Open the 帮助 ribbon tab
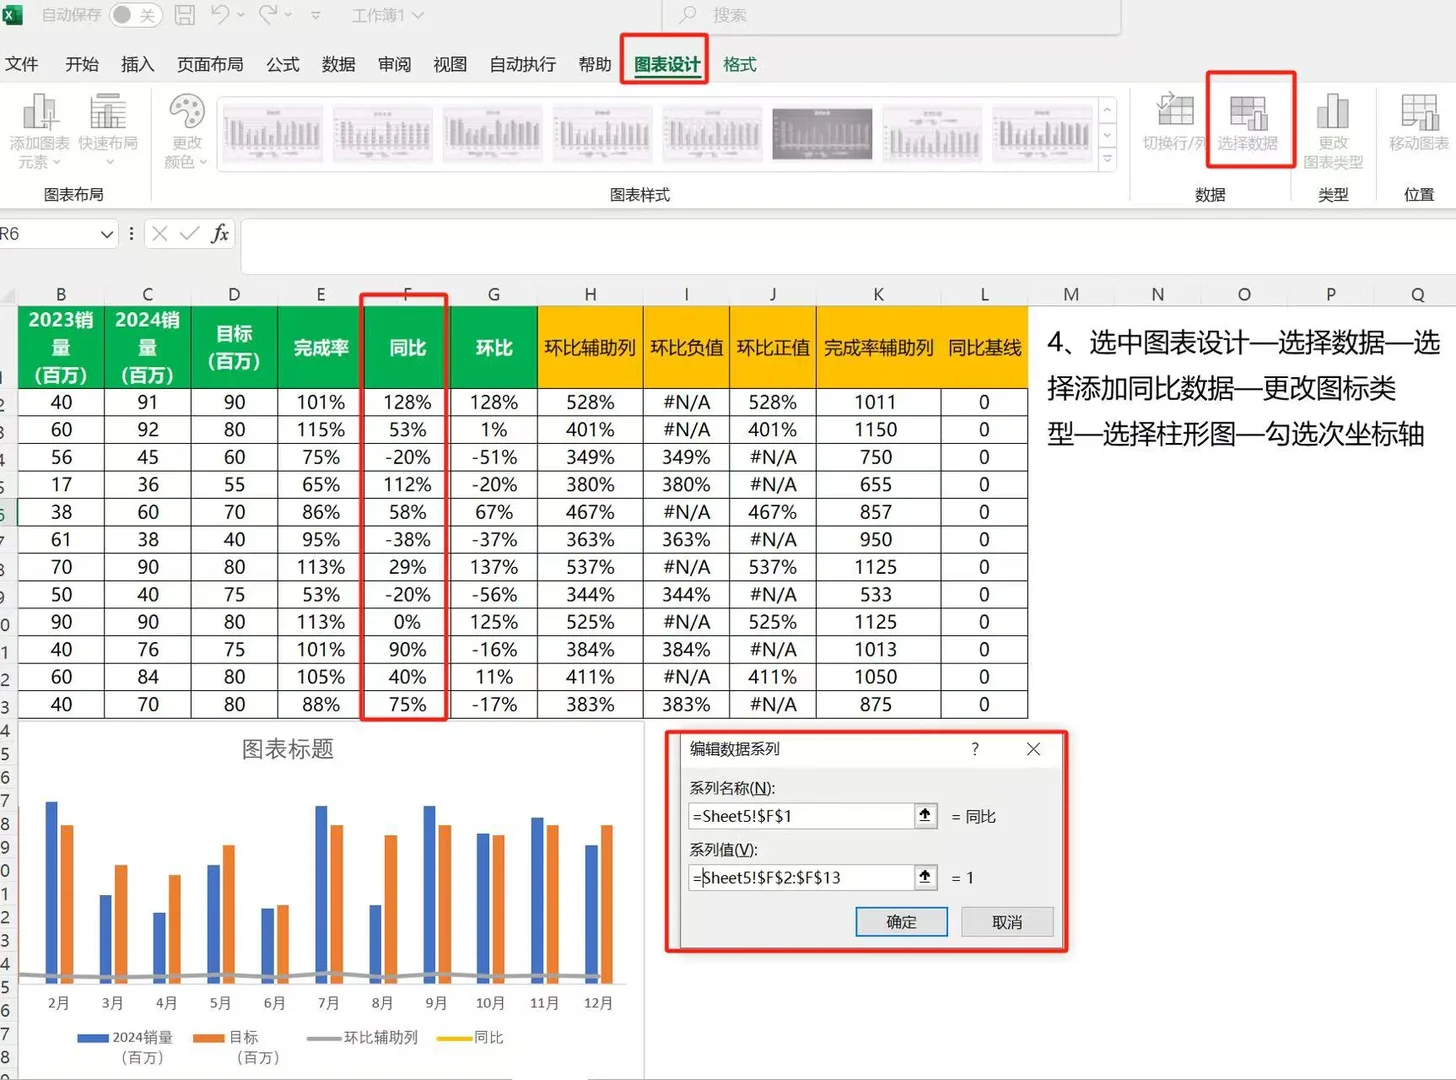The width and height of the screenshot is (1456, 1080). pos(595,64)
